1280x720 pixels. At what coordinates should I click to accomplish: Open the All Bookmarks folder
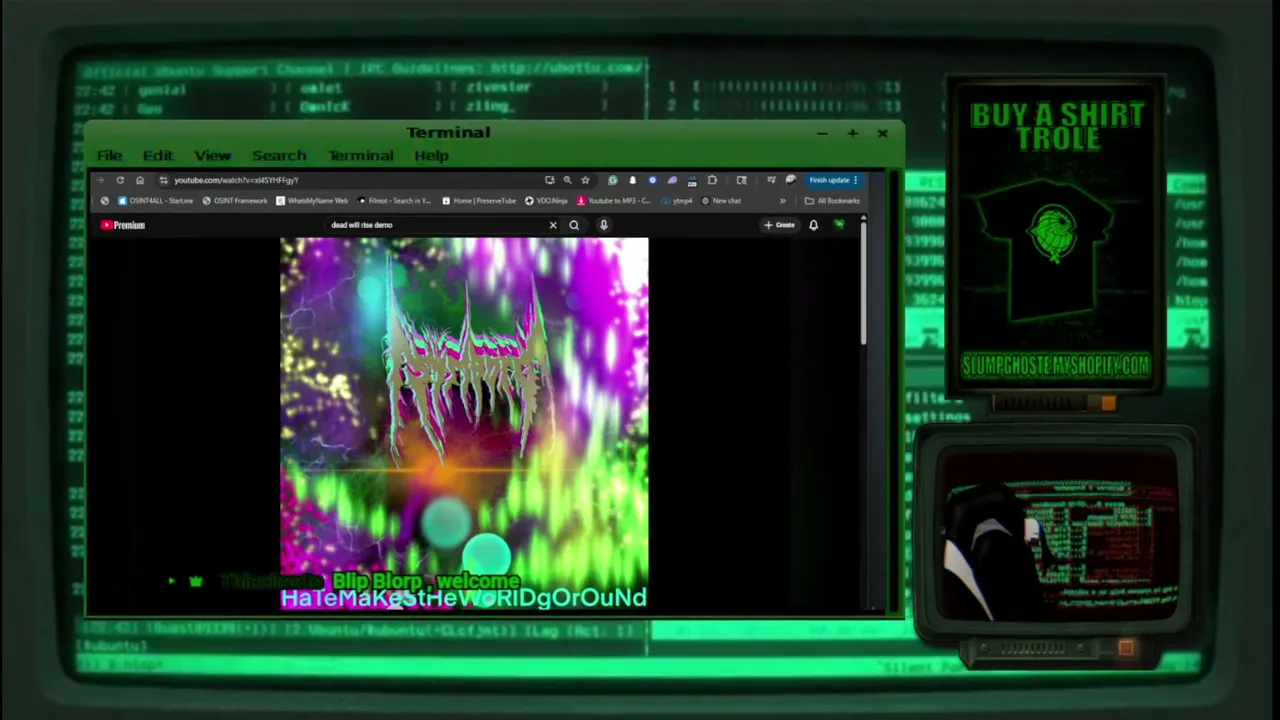[x=832, y=201]
